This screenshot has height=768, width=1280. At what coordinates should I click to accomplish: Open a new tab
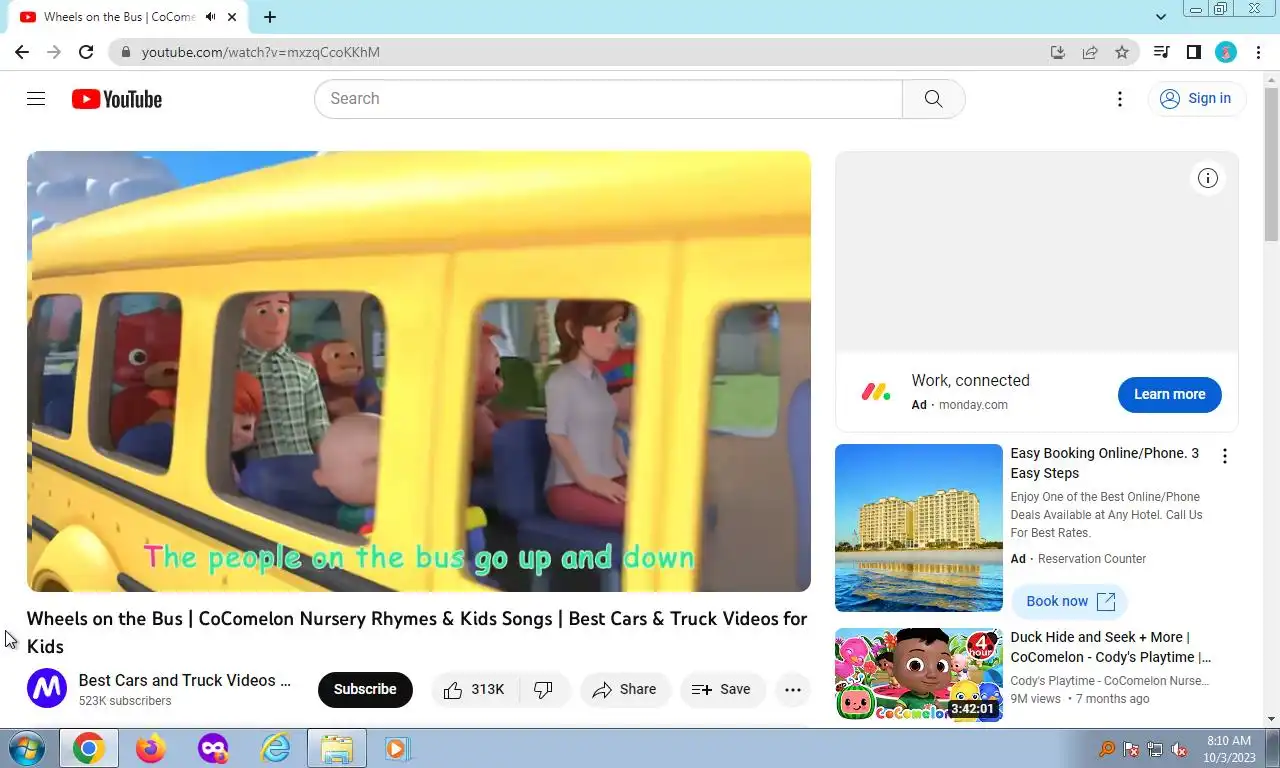[x=270, y=17]
